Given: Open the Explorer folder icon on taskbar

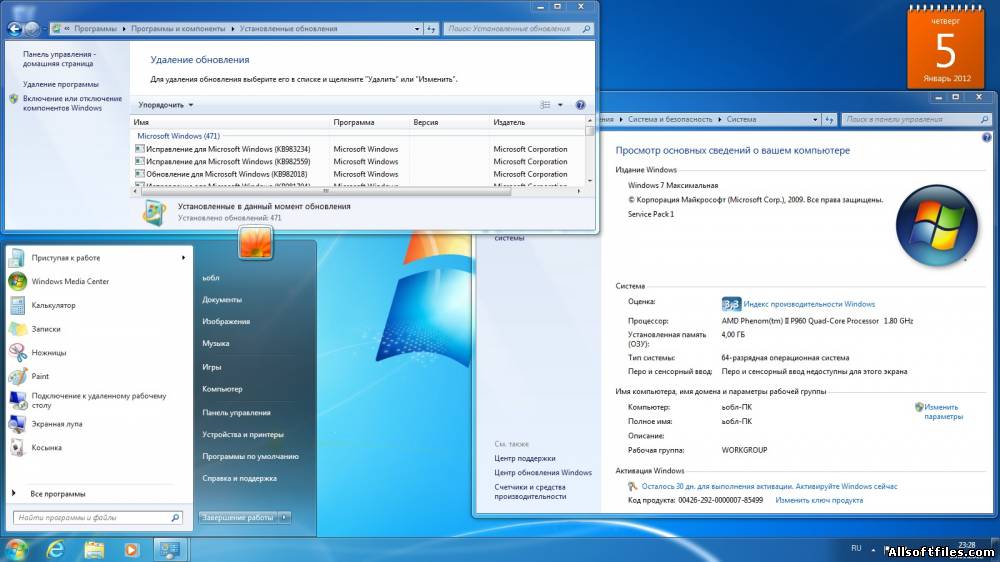Looking at the screenshot, I should click(x=94, y=549).
